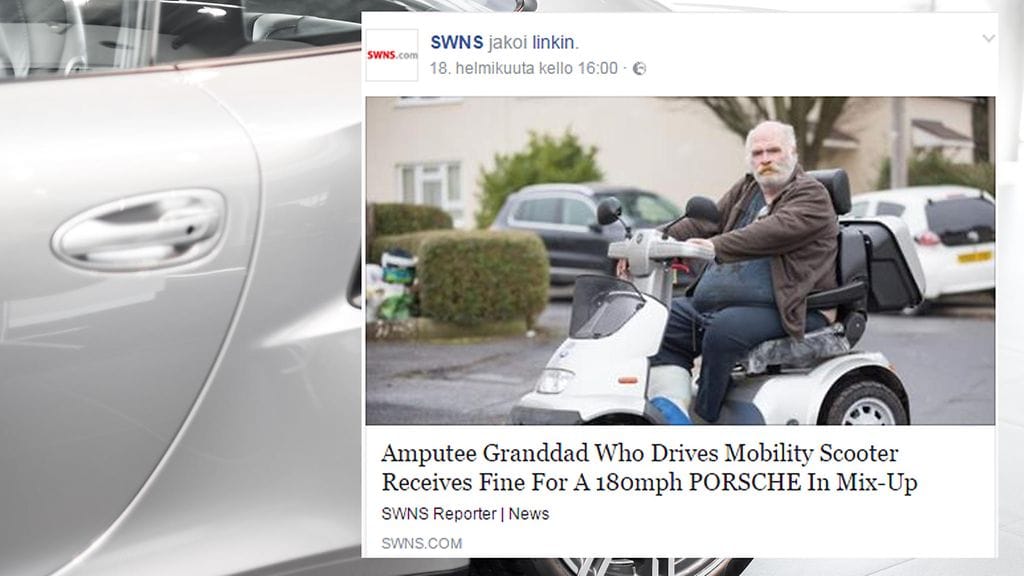Open the SWNS.com profile logo
The width and height of the screenshot is (1024, 576).
pyautogui.click(x=392, y=56)
